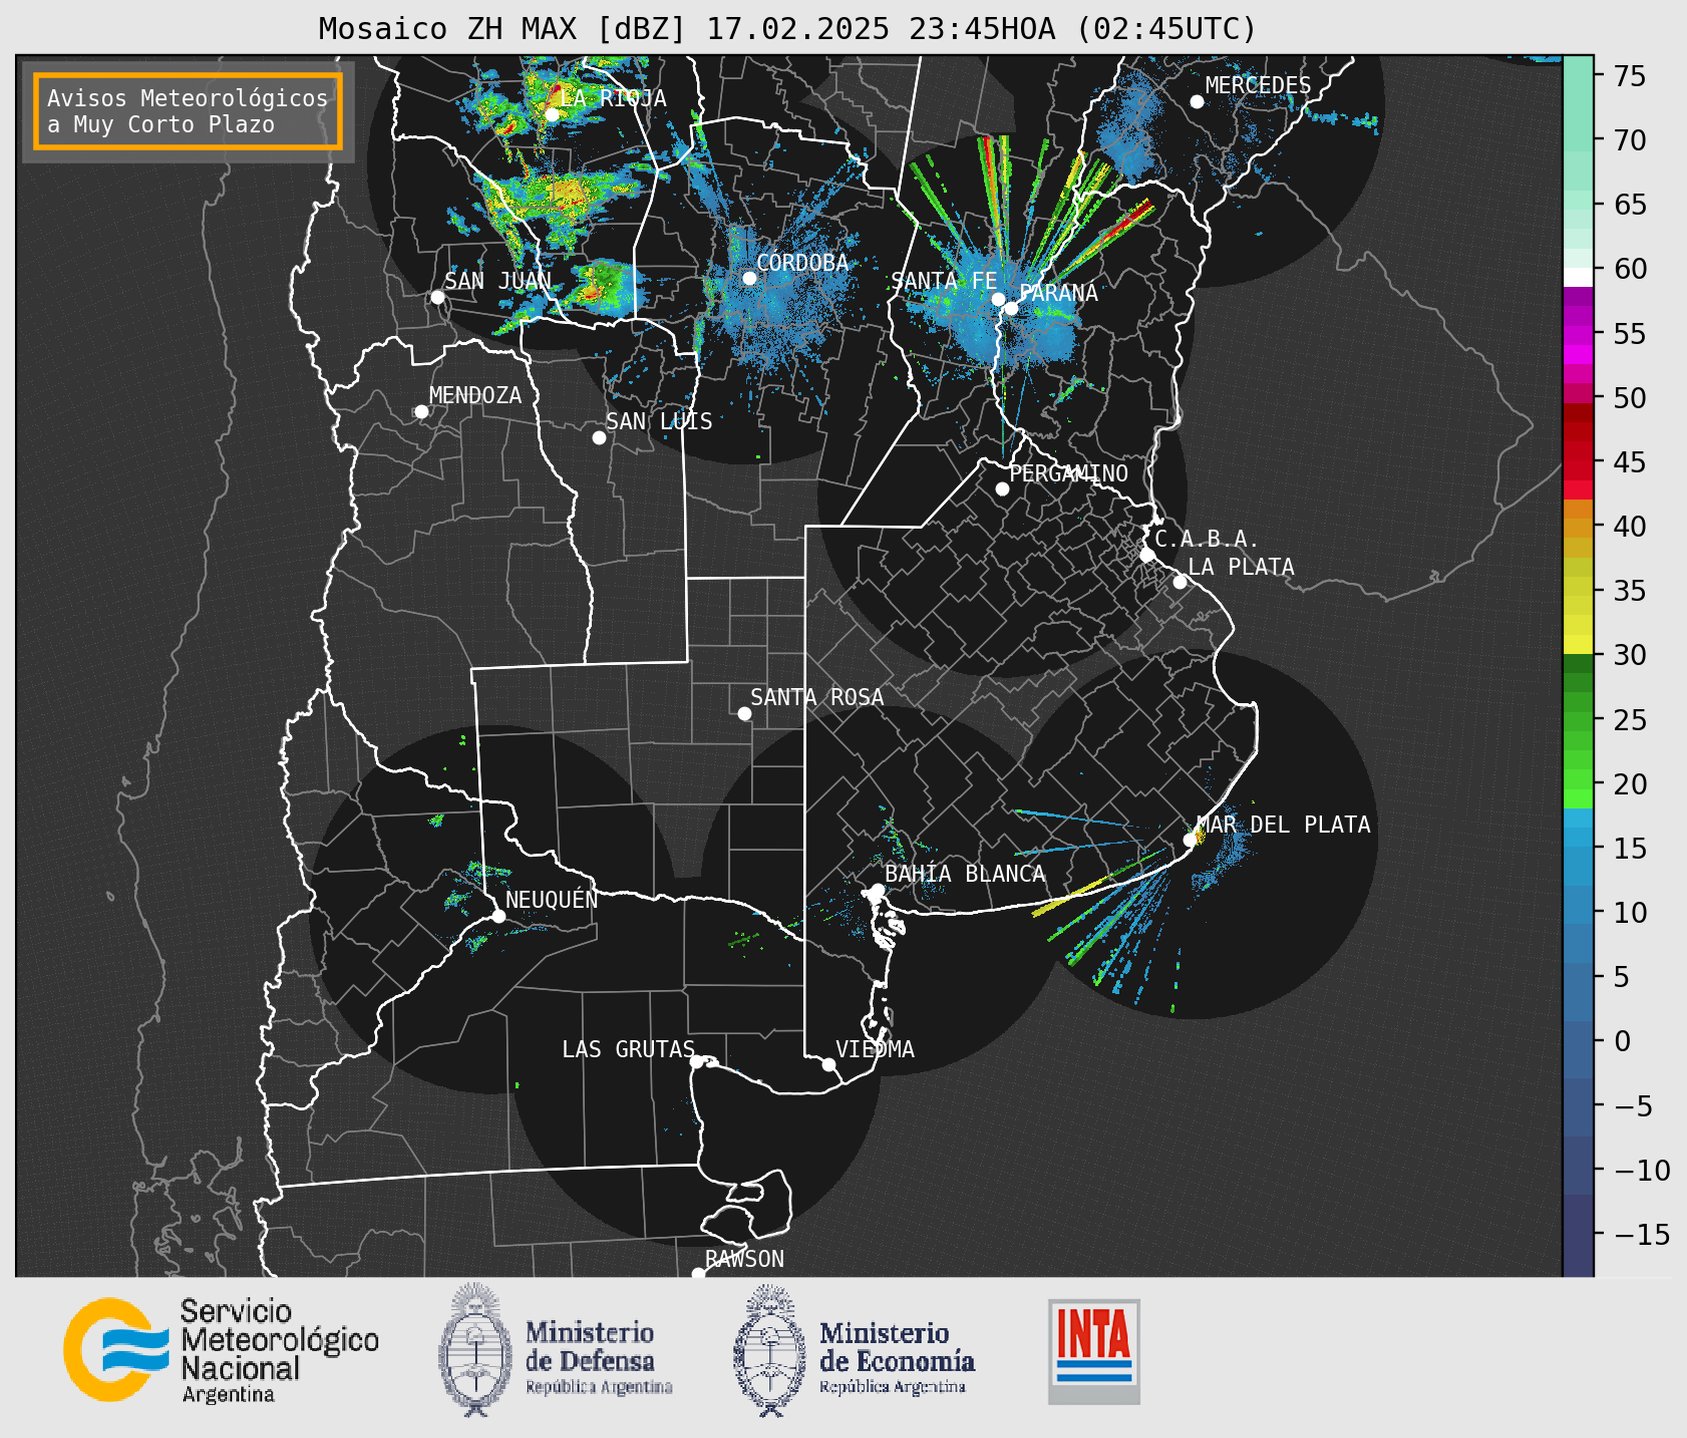Click the San Luis city dot

pyautogui.click(x=599, y=438)
